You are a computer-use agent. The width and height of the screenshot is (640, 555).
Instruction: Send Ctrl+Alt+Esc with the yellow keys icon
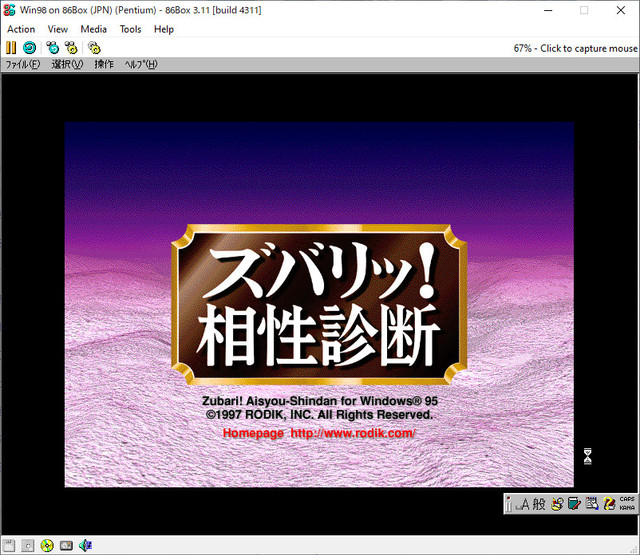71,48
